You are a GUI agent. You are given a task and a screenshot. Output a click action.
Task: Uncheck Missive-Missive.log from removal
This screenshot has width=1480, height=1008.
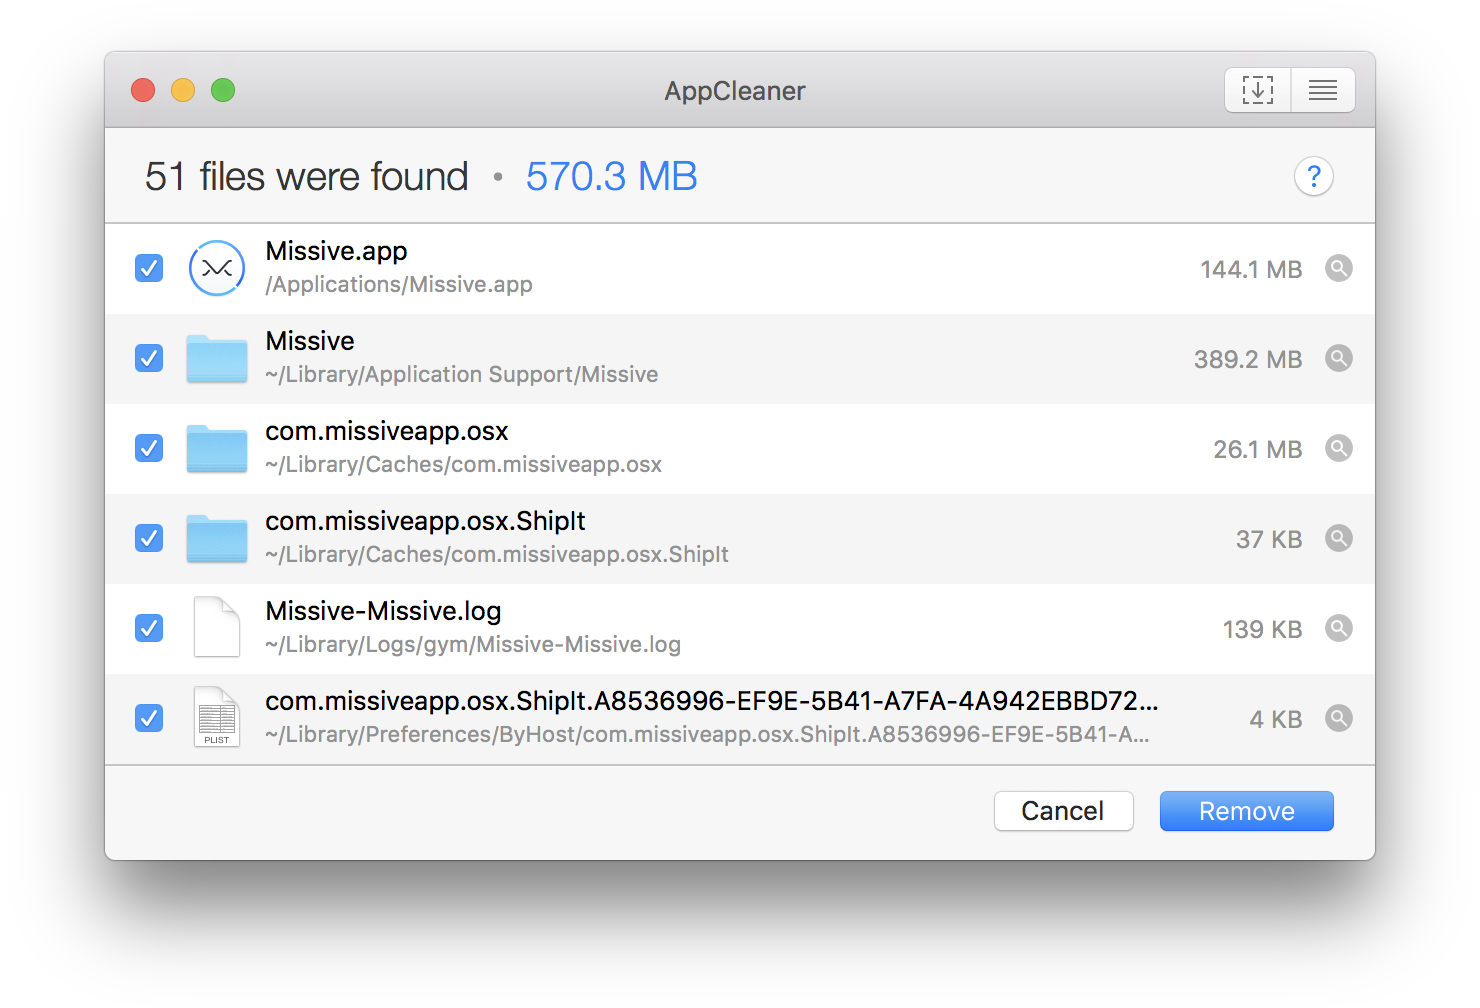coord(148,628)
